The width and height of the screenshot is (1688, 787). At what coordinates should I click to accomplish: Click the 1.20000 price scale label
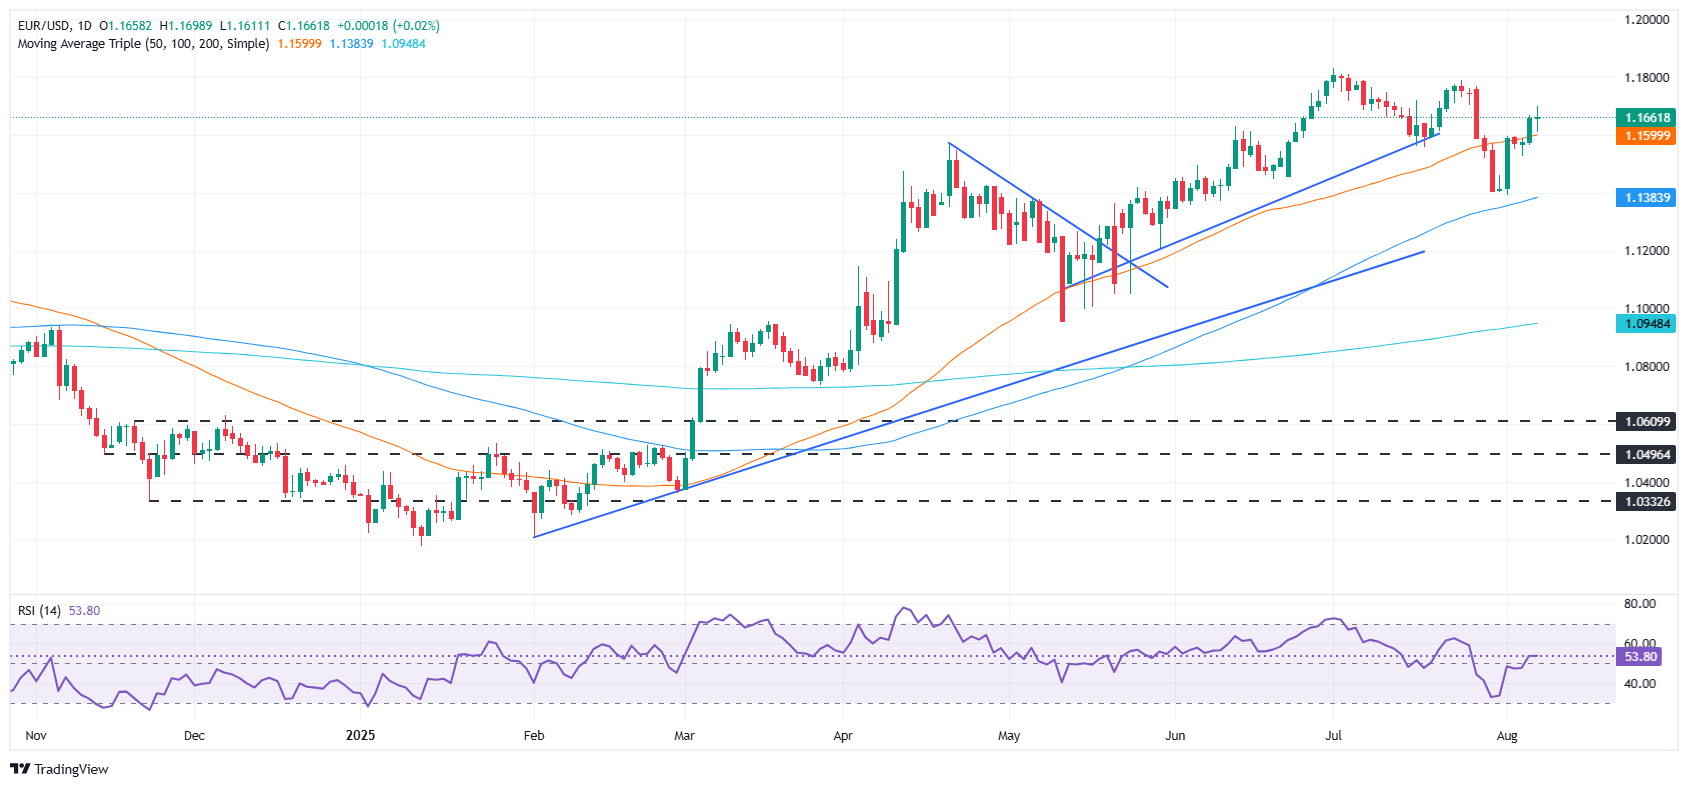1646,20
